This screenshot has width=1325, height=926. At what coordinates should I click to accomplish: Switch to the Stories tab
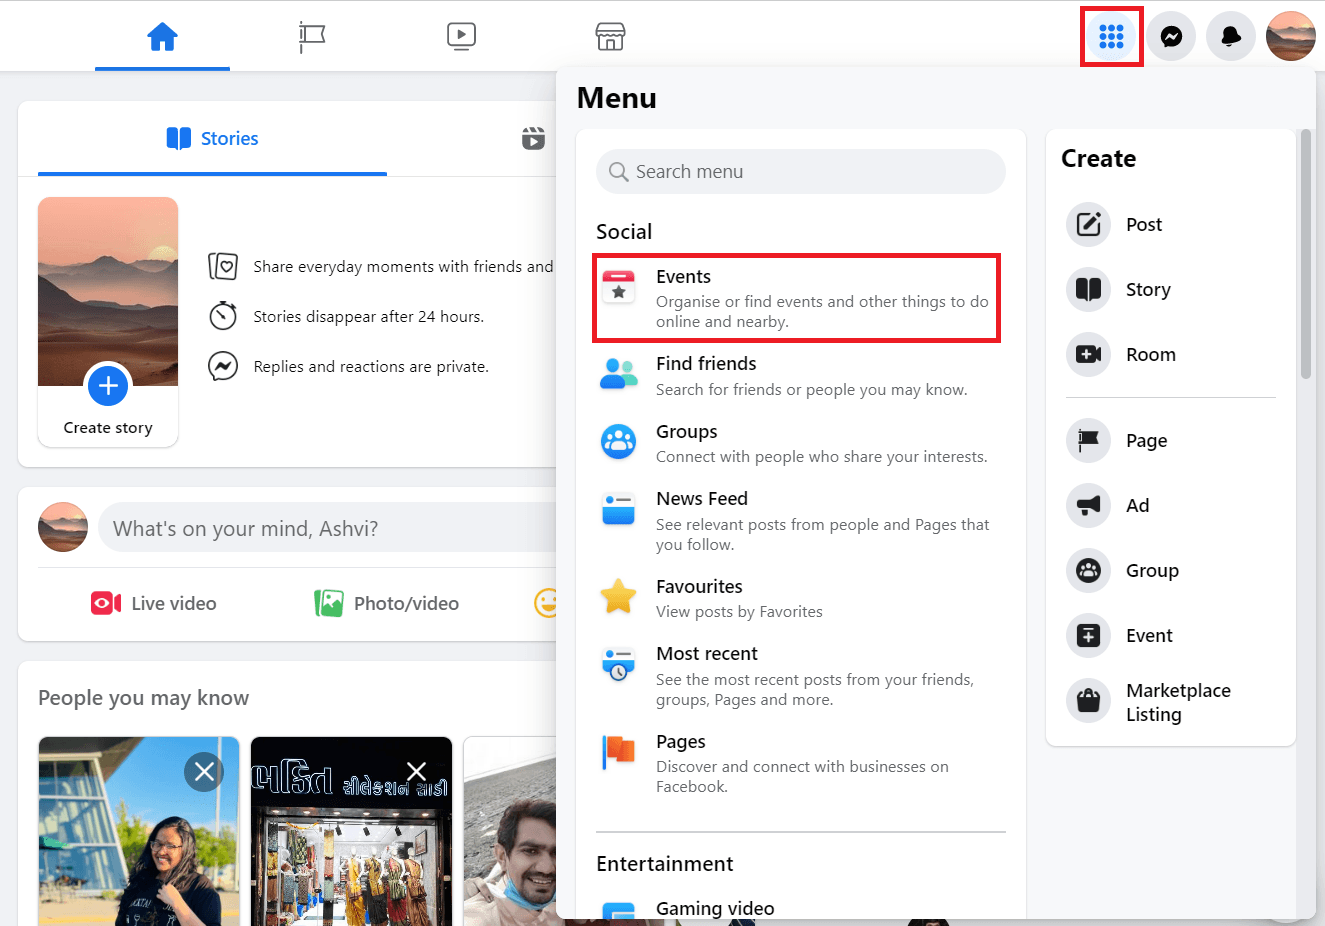point(211,138)
